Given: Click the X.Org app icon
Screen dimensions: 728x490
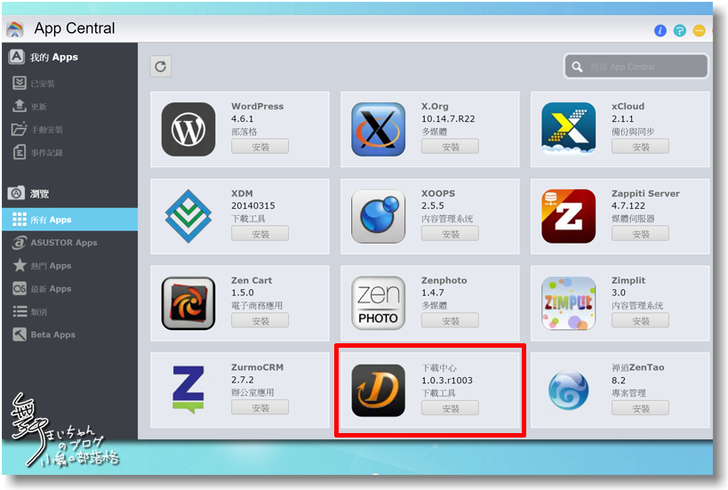Looking at the screenshot, I should 378,129.
